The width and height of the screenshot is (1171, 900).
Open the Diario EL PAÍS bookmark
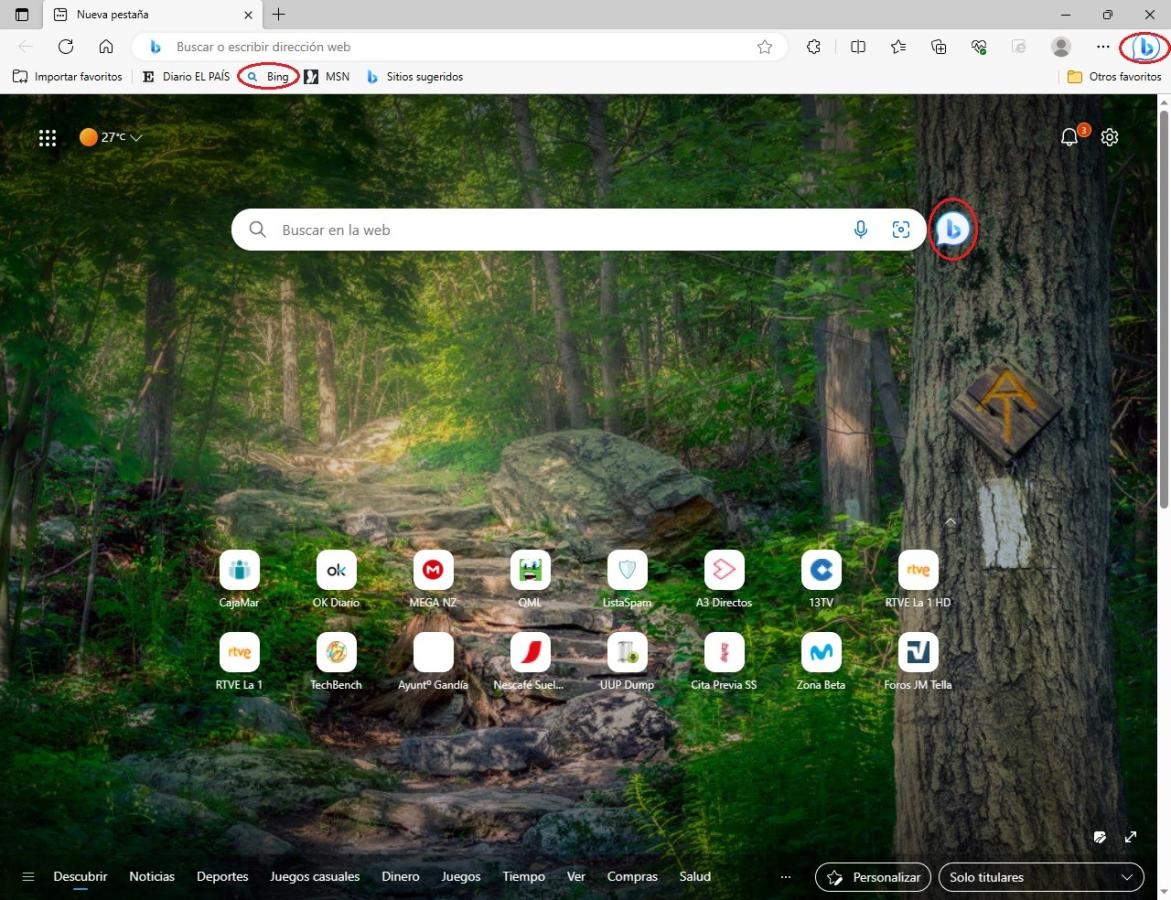186,77
